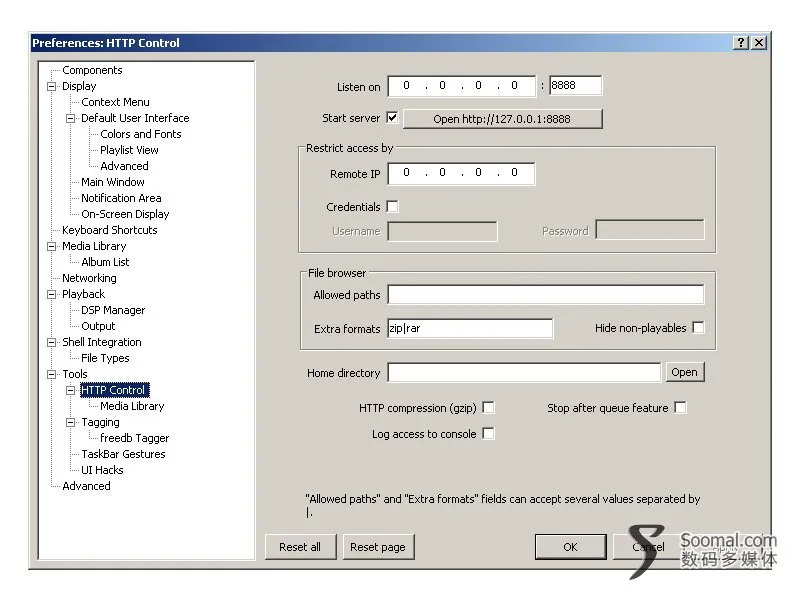Select Album List under Media Library
The image size is (800, 600).
[x=105, y=262]
